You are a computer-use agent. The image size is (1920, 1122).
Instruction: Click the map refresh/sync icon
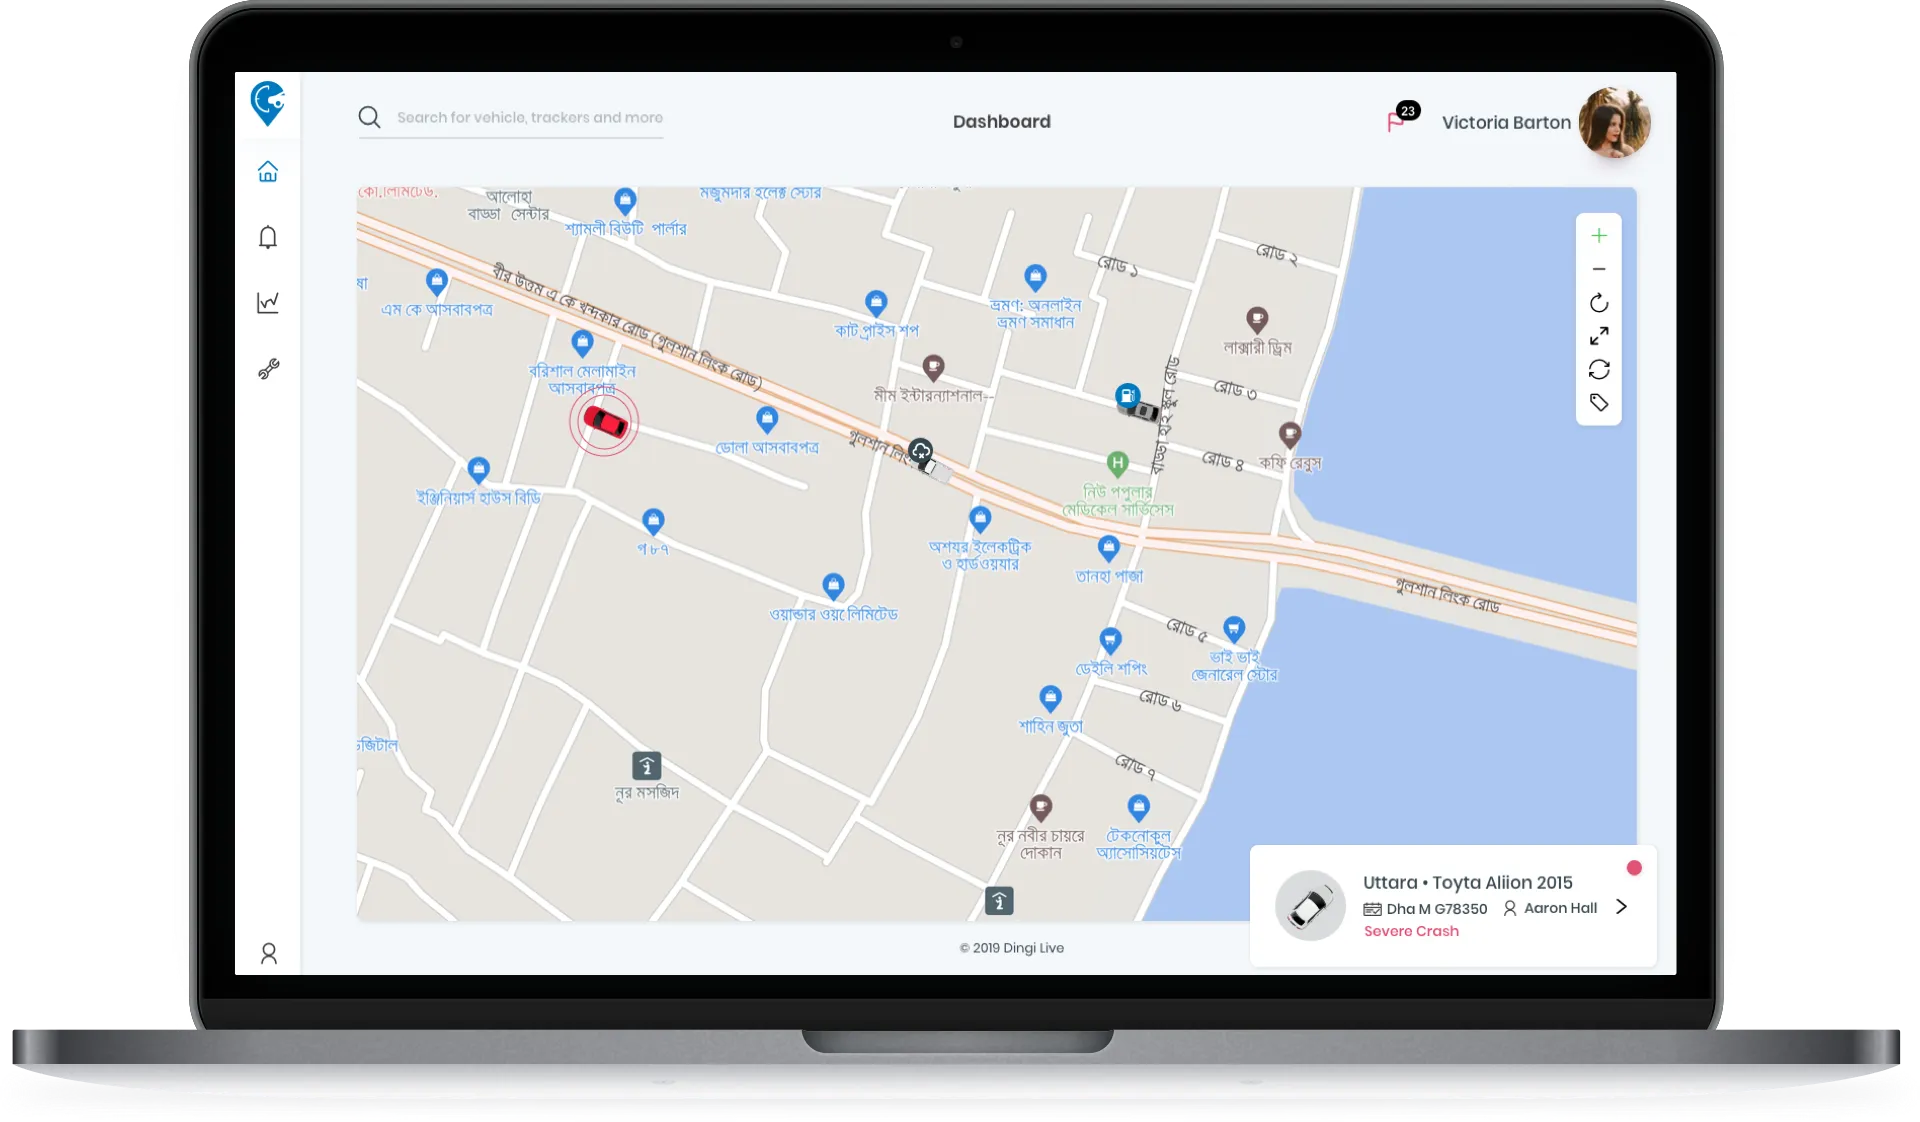click(x=1599, y=369)
